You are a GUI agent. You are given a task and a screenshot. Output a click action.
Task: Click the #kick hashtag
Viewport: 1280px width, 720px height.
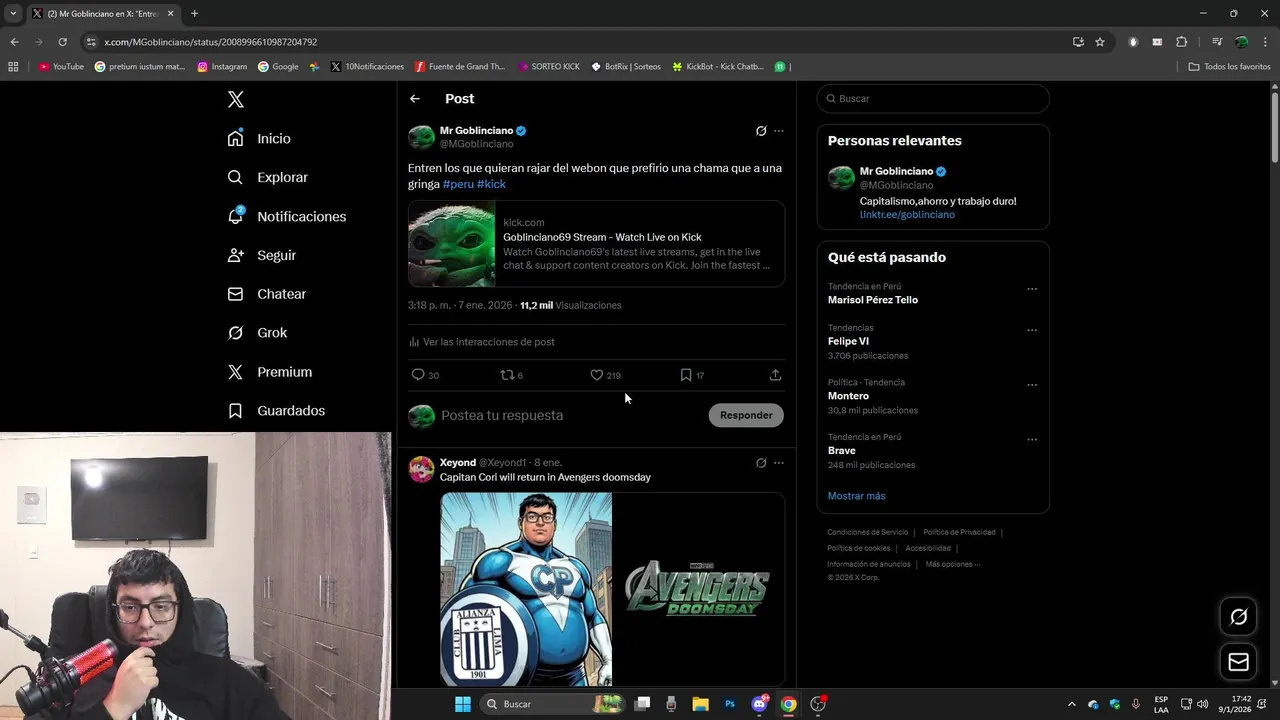(x=491, y=184)
